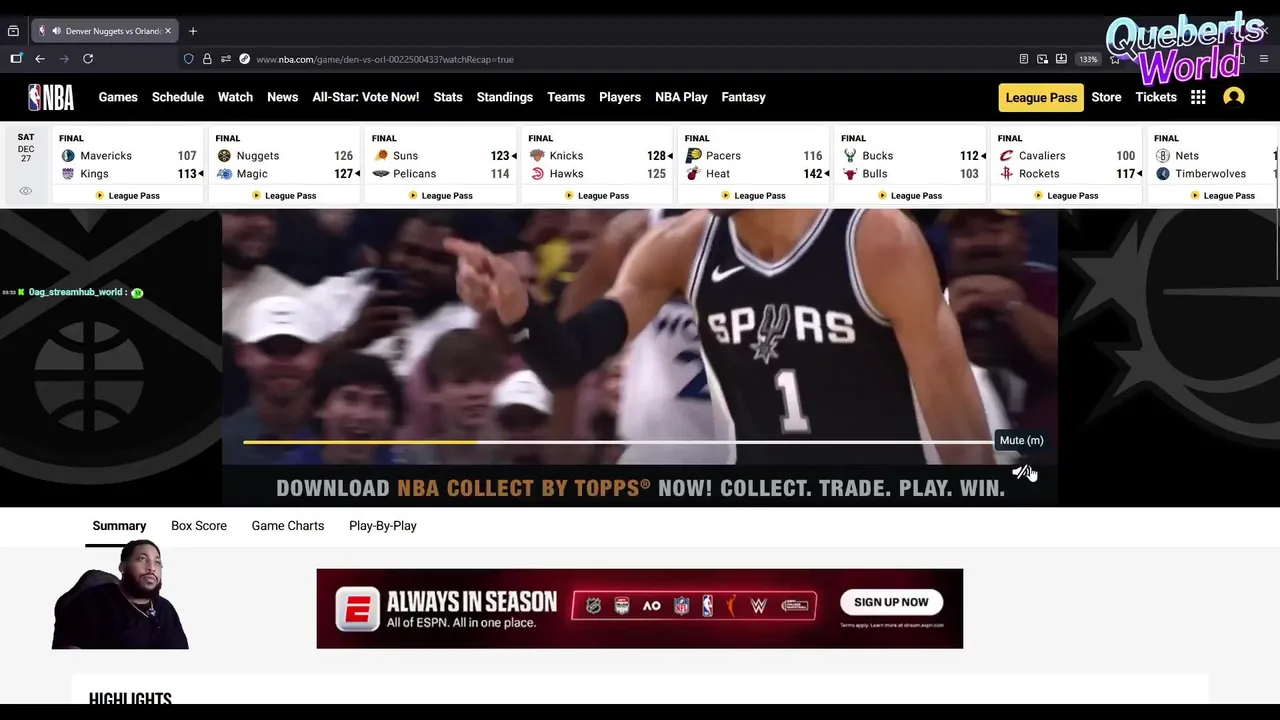Open the Teams menu

tap(566, 97)
